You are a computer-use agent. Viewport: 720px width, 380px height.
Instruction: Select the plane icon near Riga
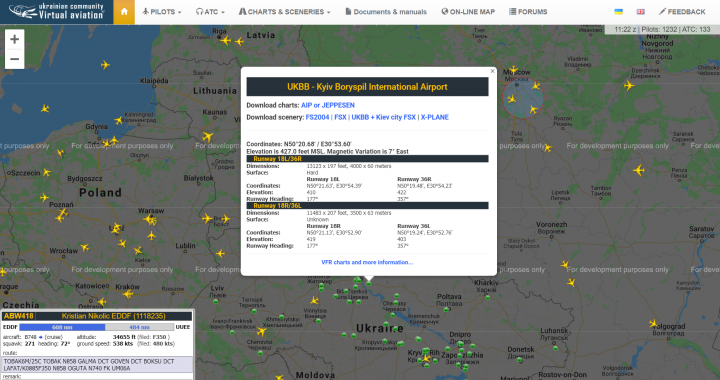point(225,40)
